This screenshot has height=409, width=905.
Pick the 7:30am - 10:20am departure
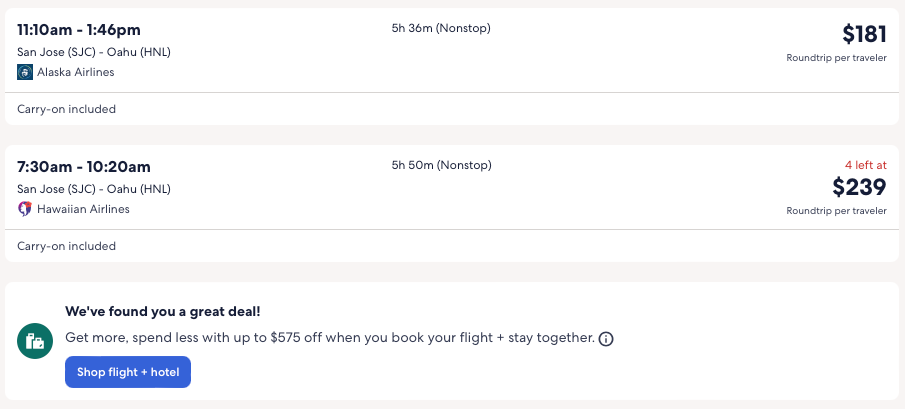click(x=84, y=166)
